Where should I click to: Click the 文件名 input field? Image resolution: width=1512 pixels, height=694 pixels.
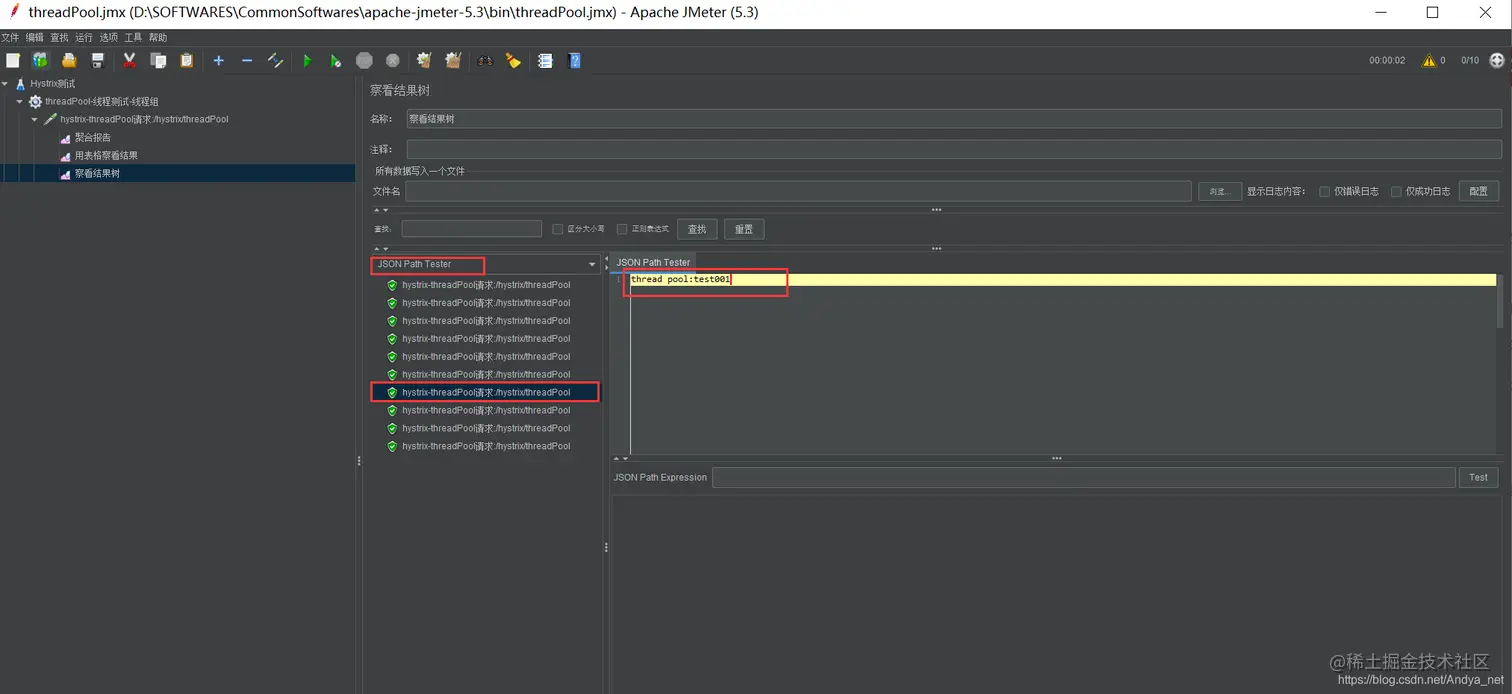798,191
